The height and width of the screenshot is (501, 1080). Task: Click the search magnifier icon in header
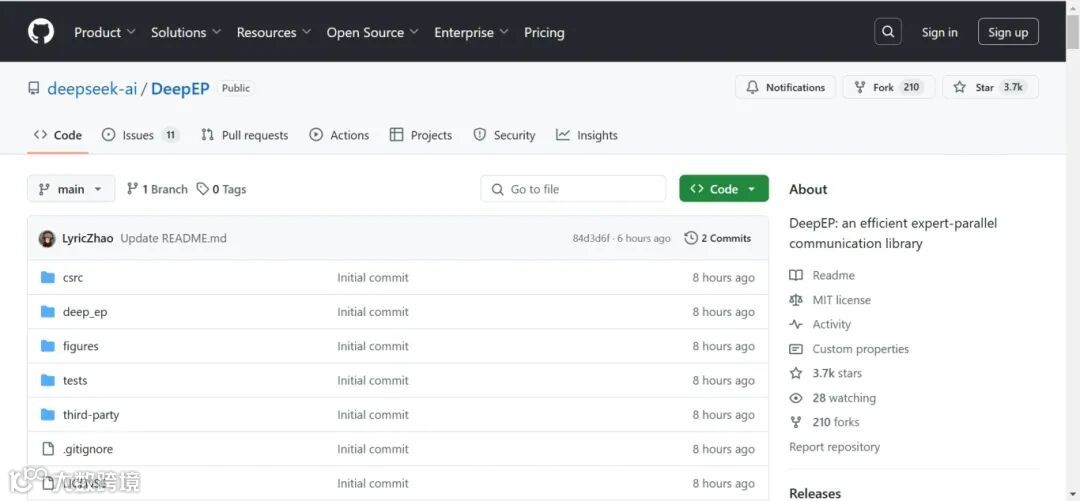(x=888, y=32)
